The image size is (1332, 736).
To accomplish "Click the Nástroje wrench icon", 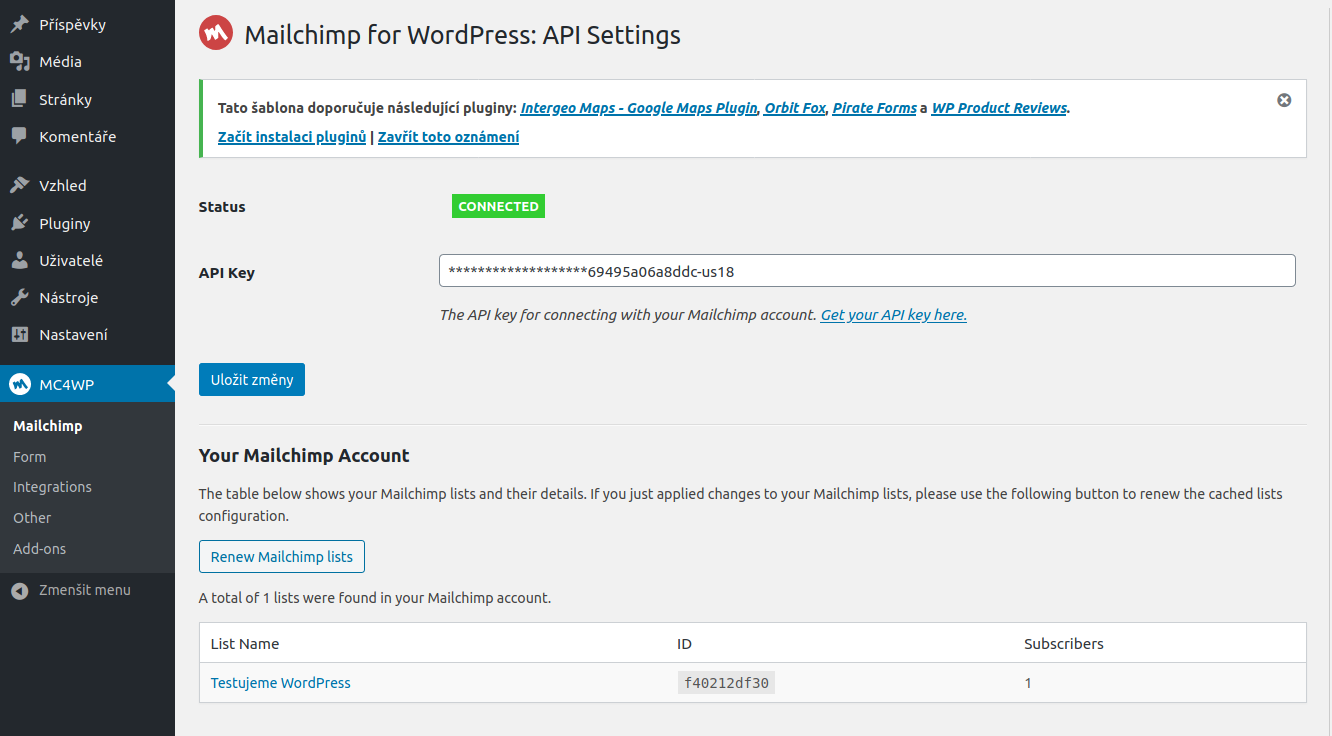I will pyautogui.click(x=20, y=297).
